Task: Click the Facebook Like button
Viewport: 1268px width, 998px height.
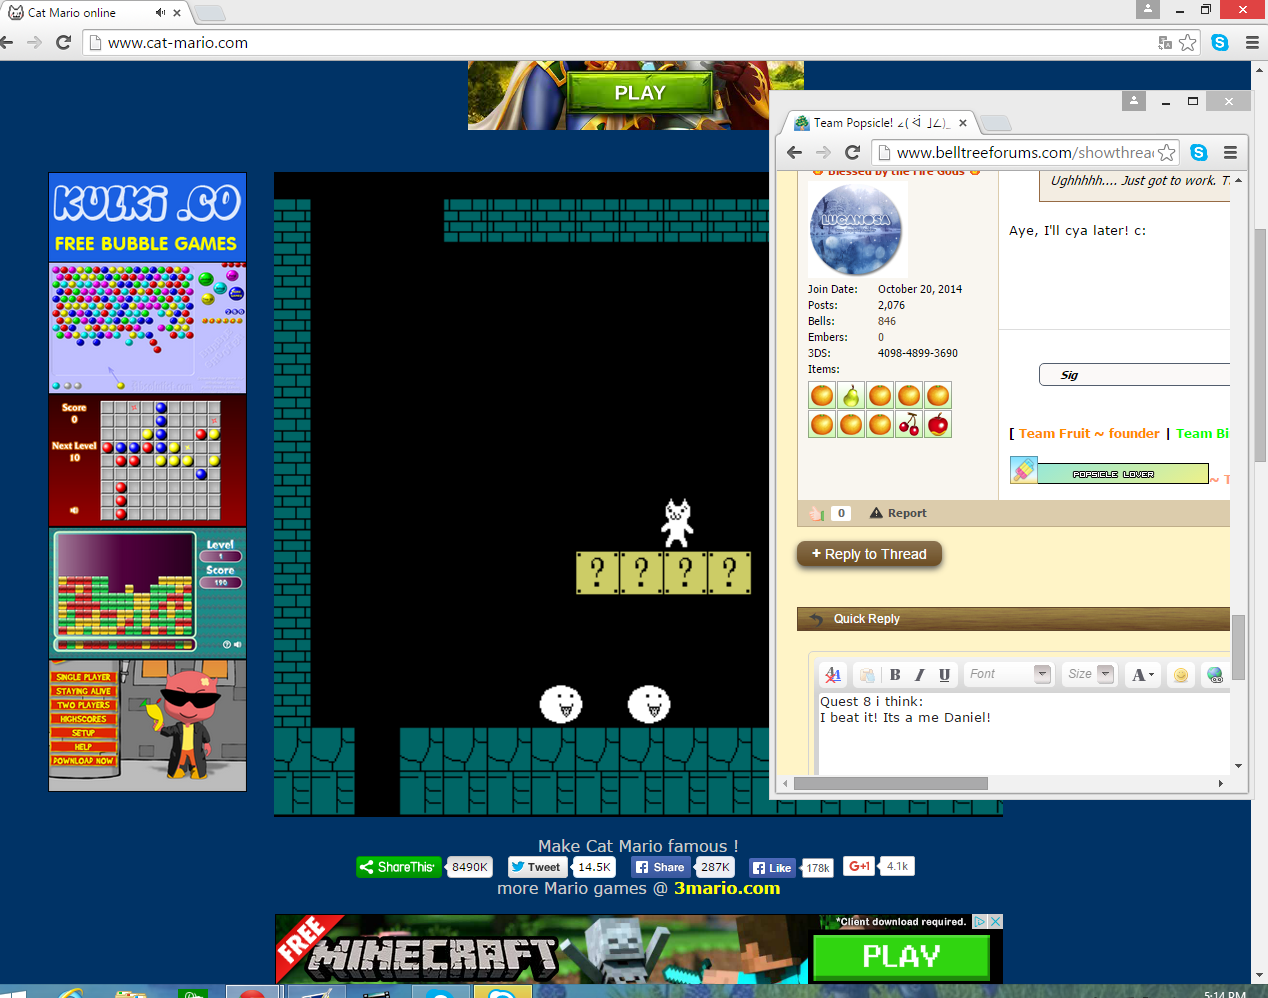Action: pyautogui.click(x=772, y=868)
